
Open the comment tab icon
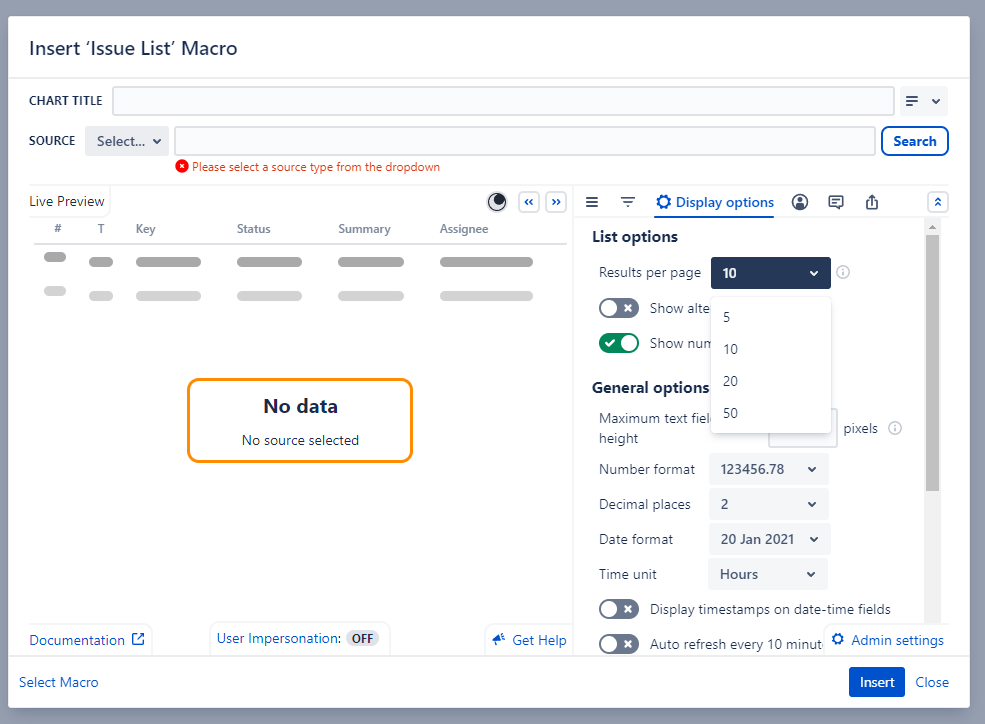point(836,202)
